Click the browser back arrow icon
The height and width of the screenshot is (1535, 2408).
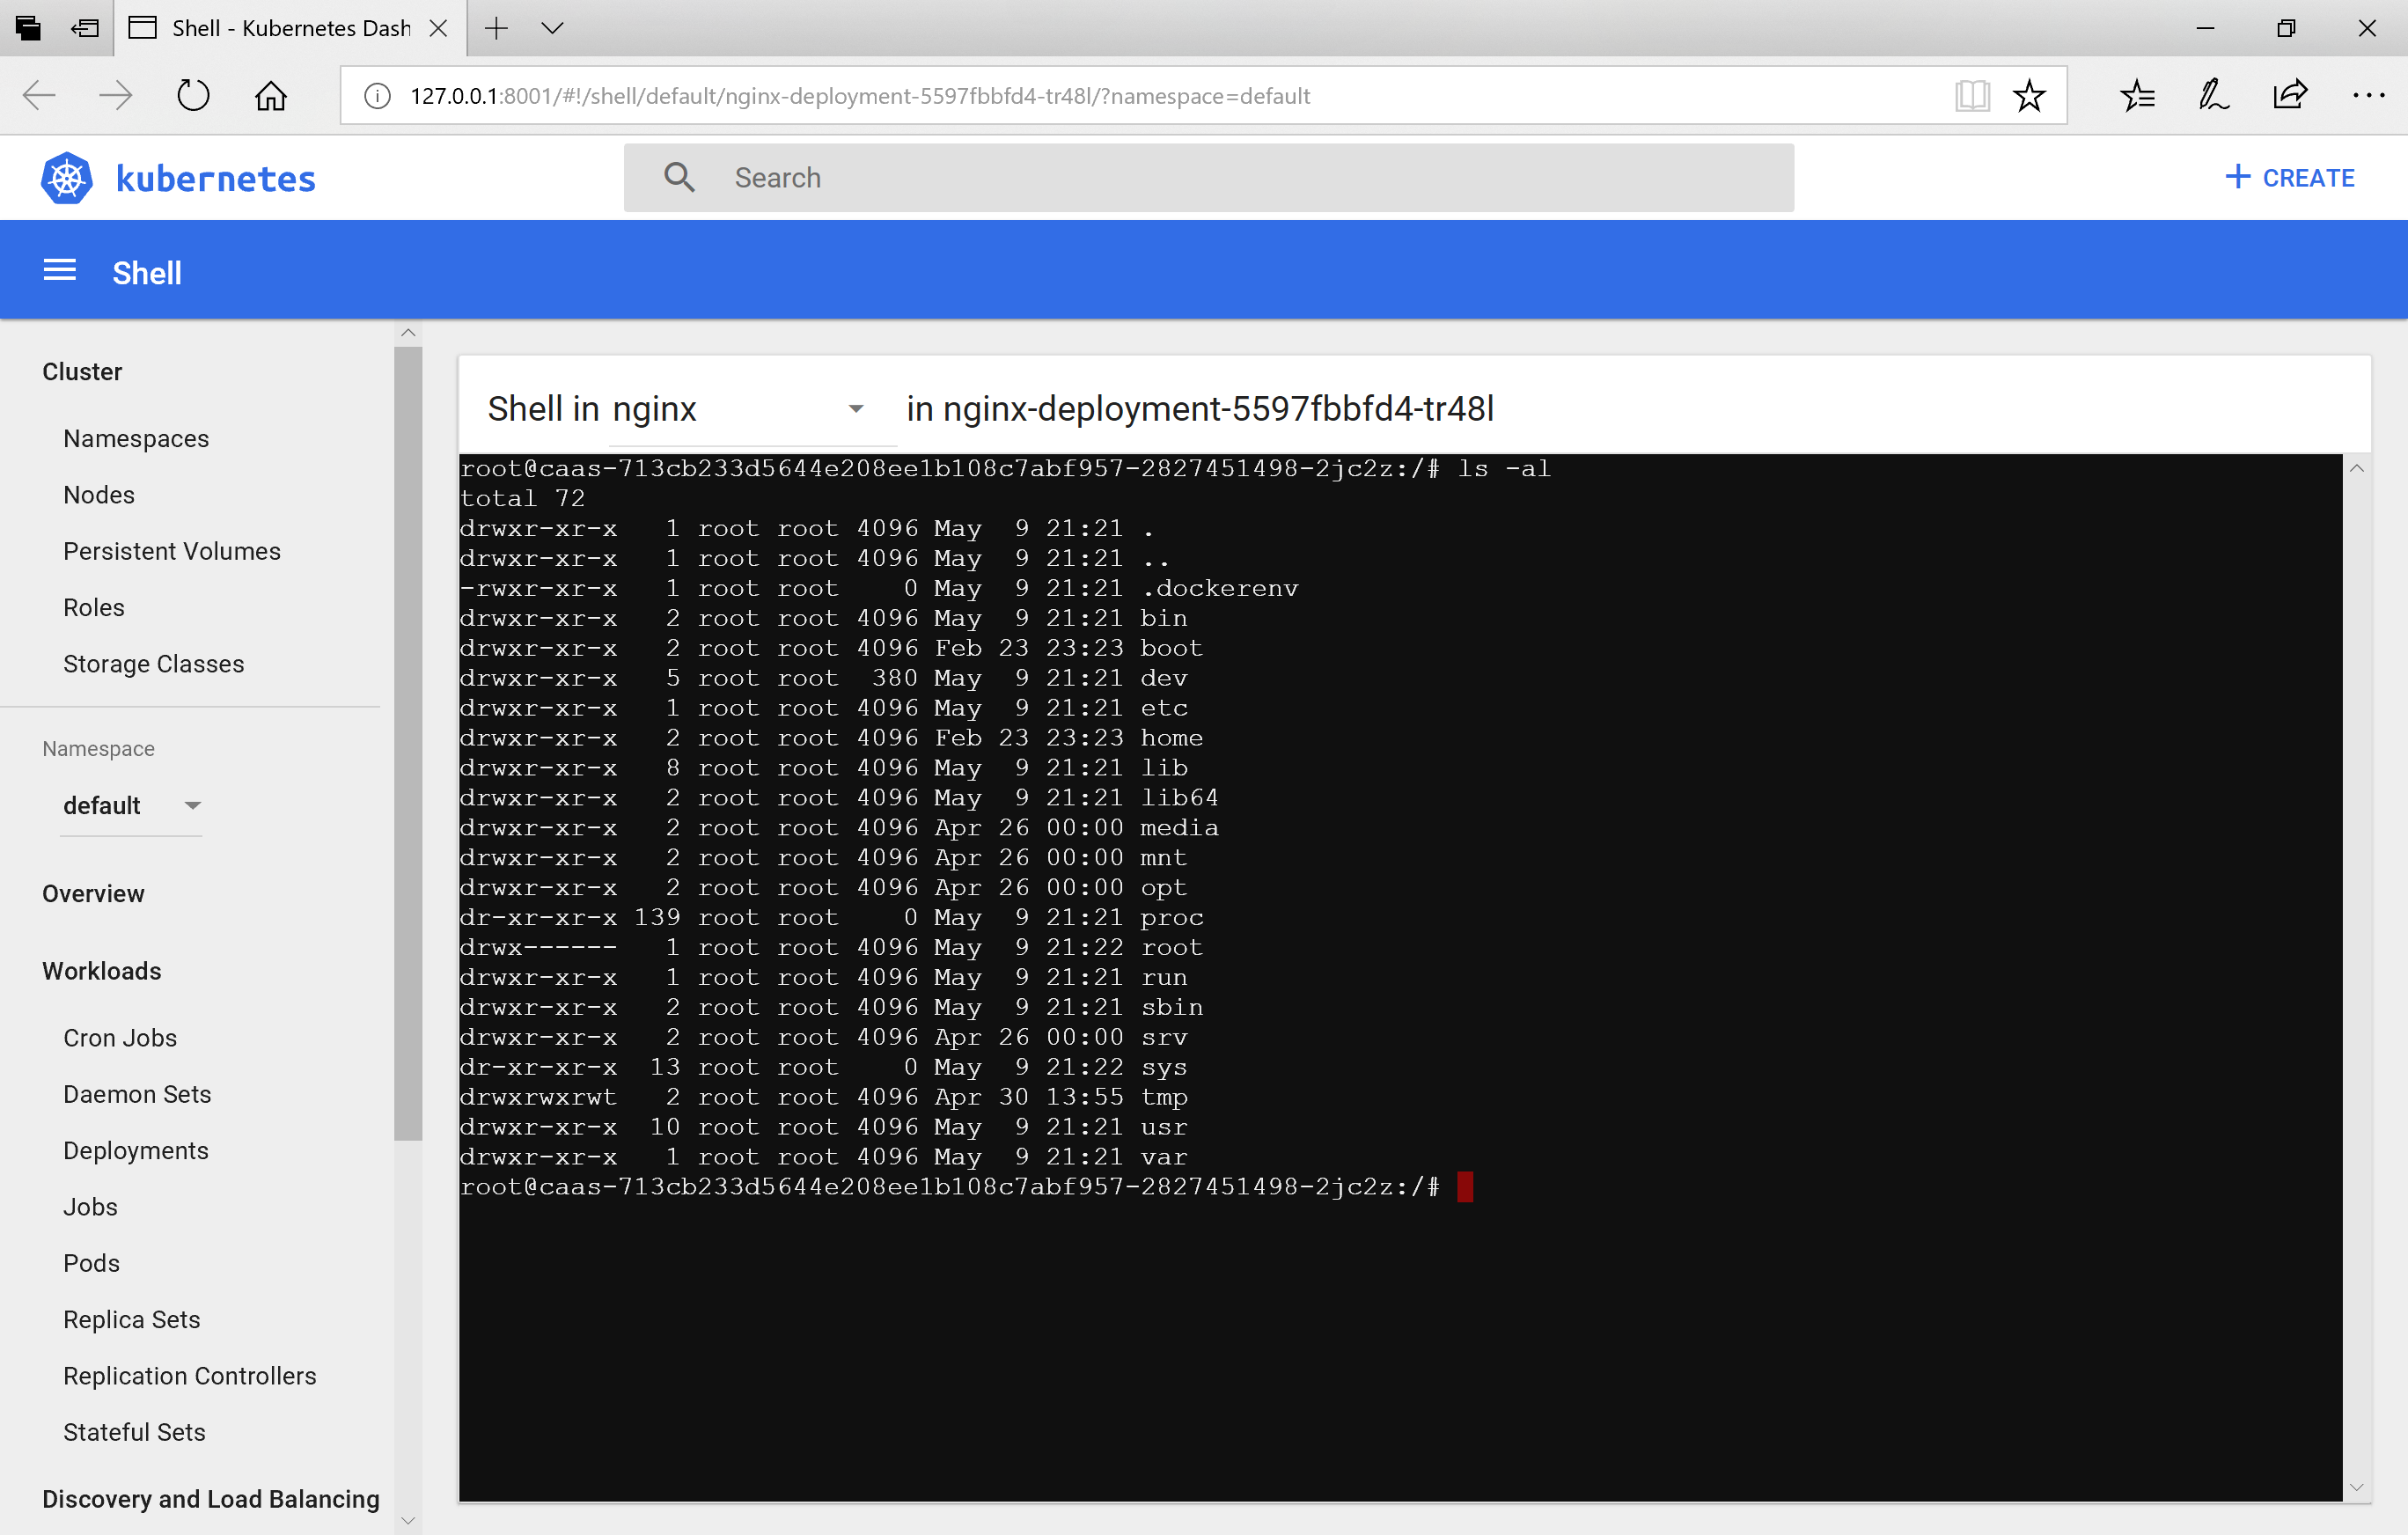point(38,95)
